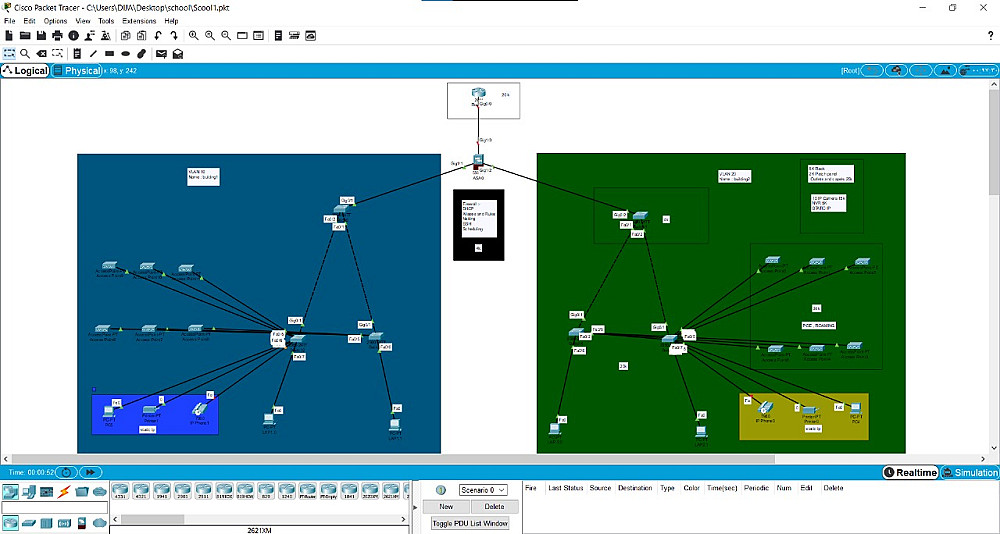Open the Extensions menu
Image resolution: width=1000 pixels, height=534 pixels.
tap(139, 21)
